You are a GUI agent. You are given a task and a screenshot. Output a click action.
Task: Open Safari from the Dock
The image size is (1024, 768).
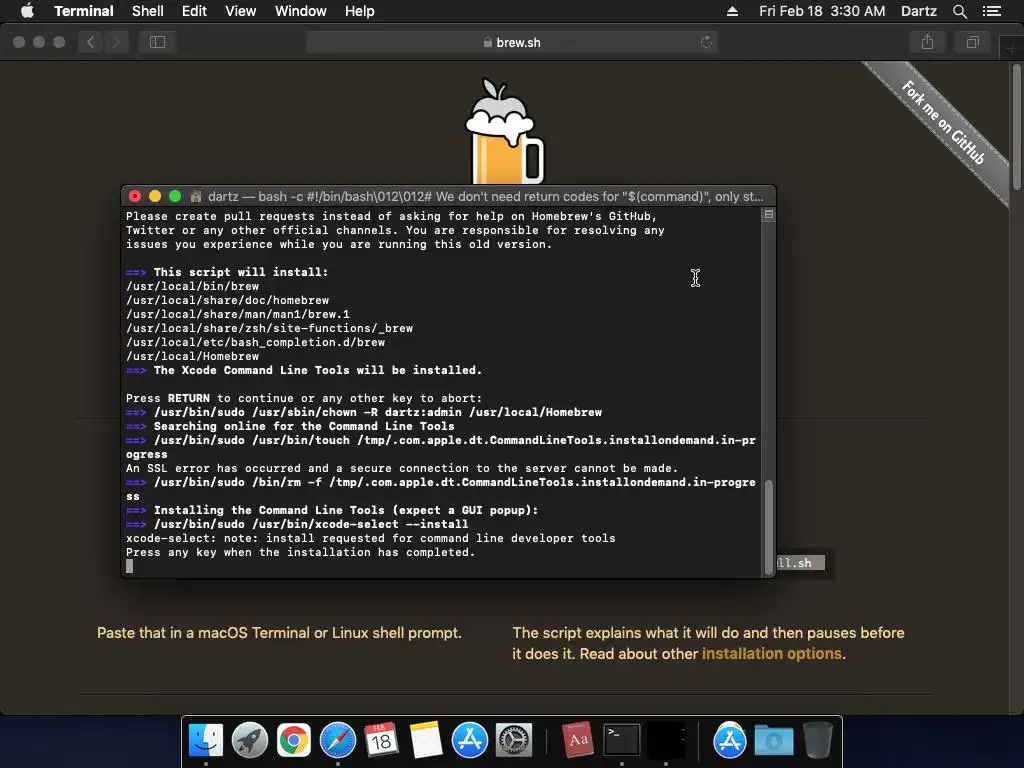point(338,741)
